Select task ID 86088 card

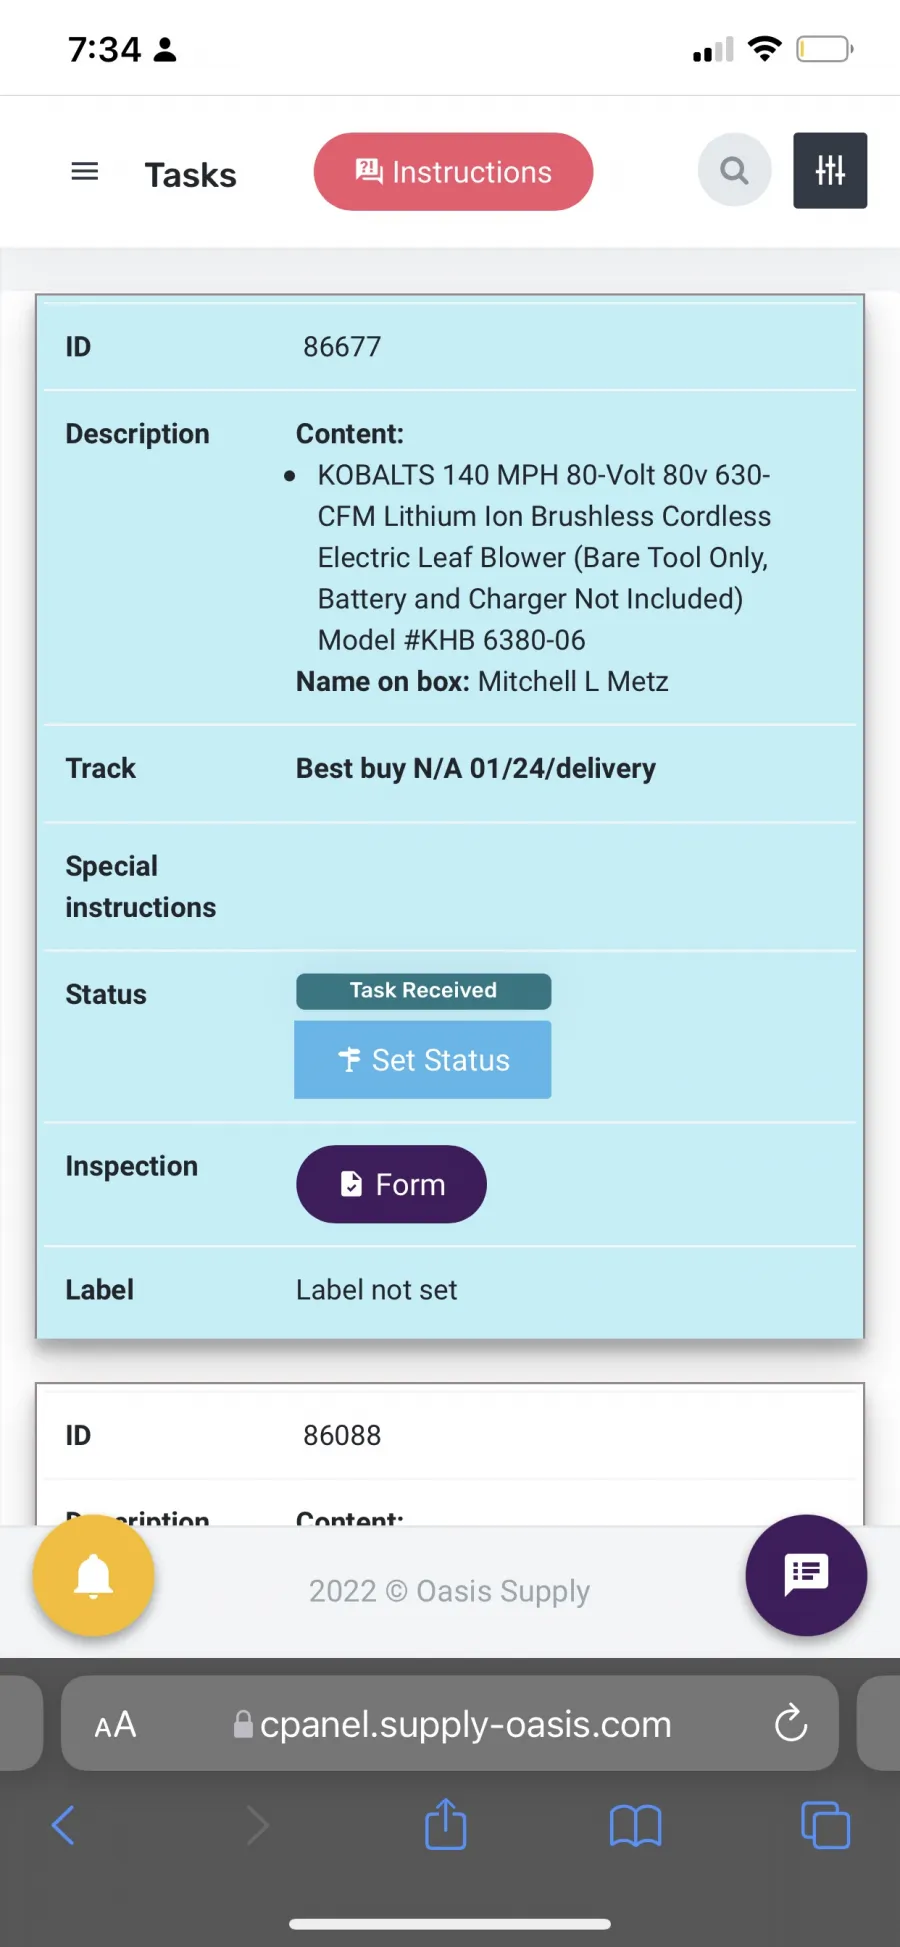point(450,1454)
